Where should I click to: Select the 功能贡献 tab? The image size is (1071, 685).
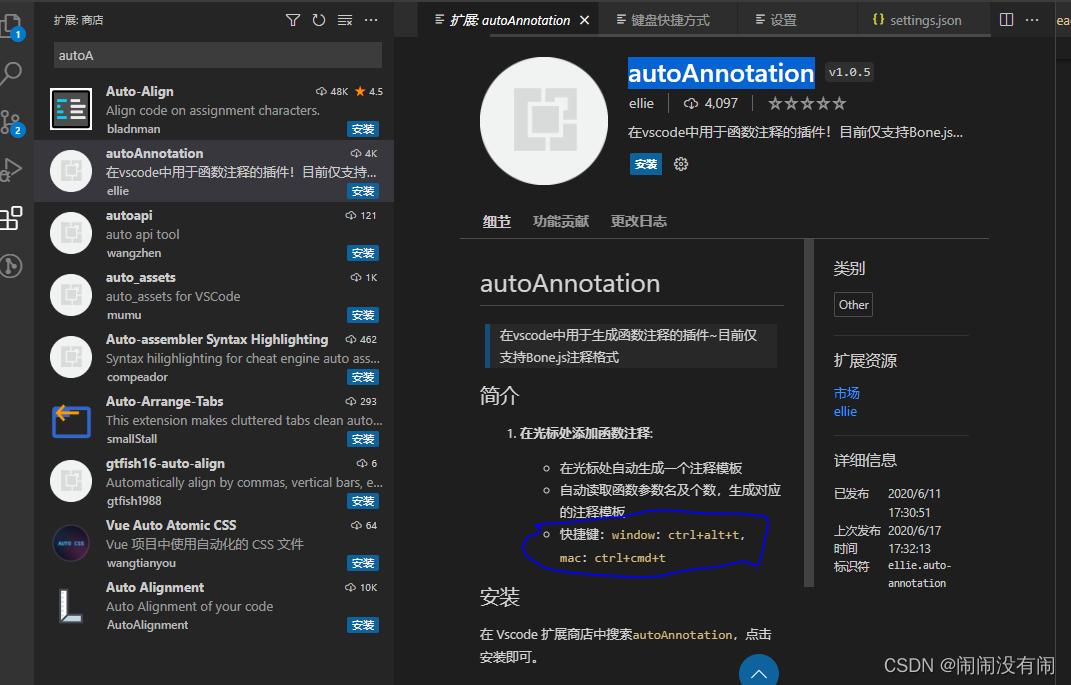pyautogui.click(x=561, y=221)
